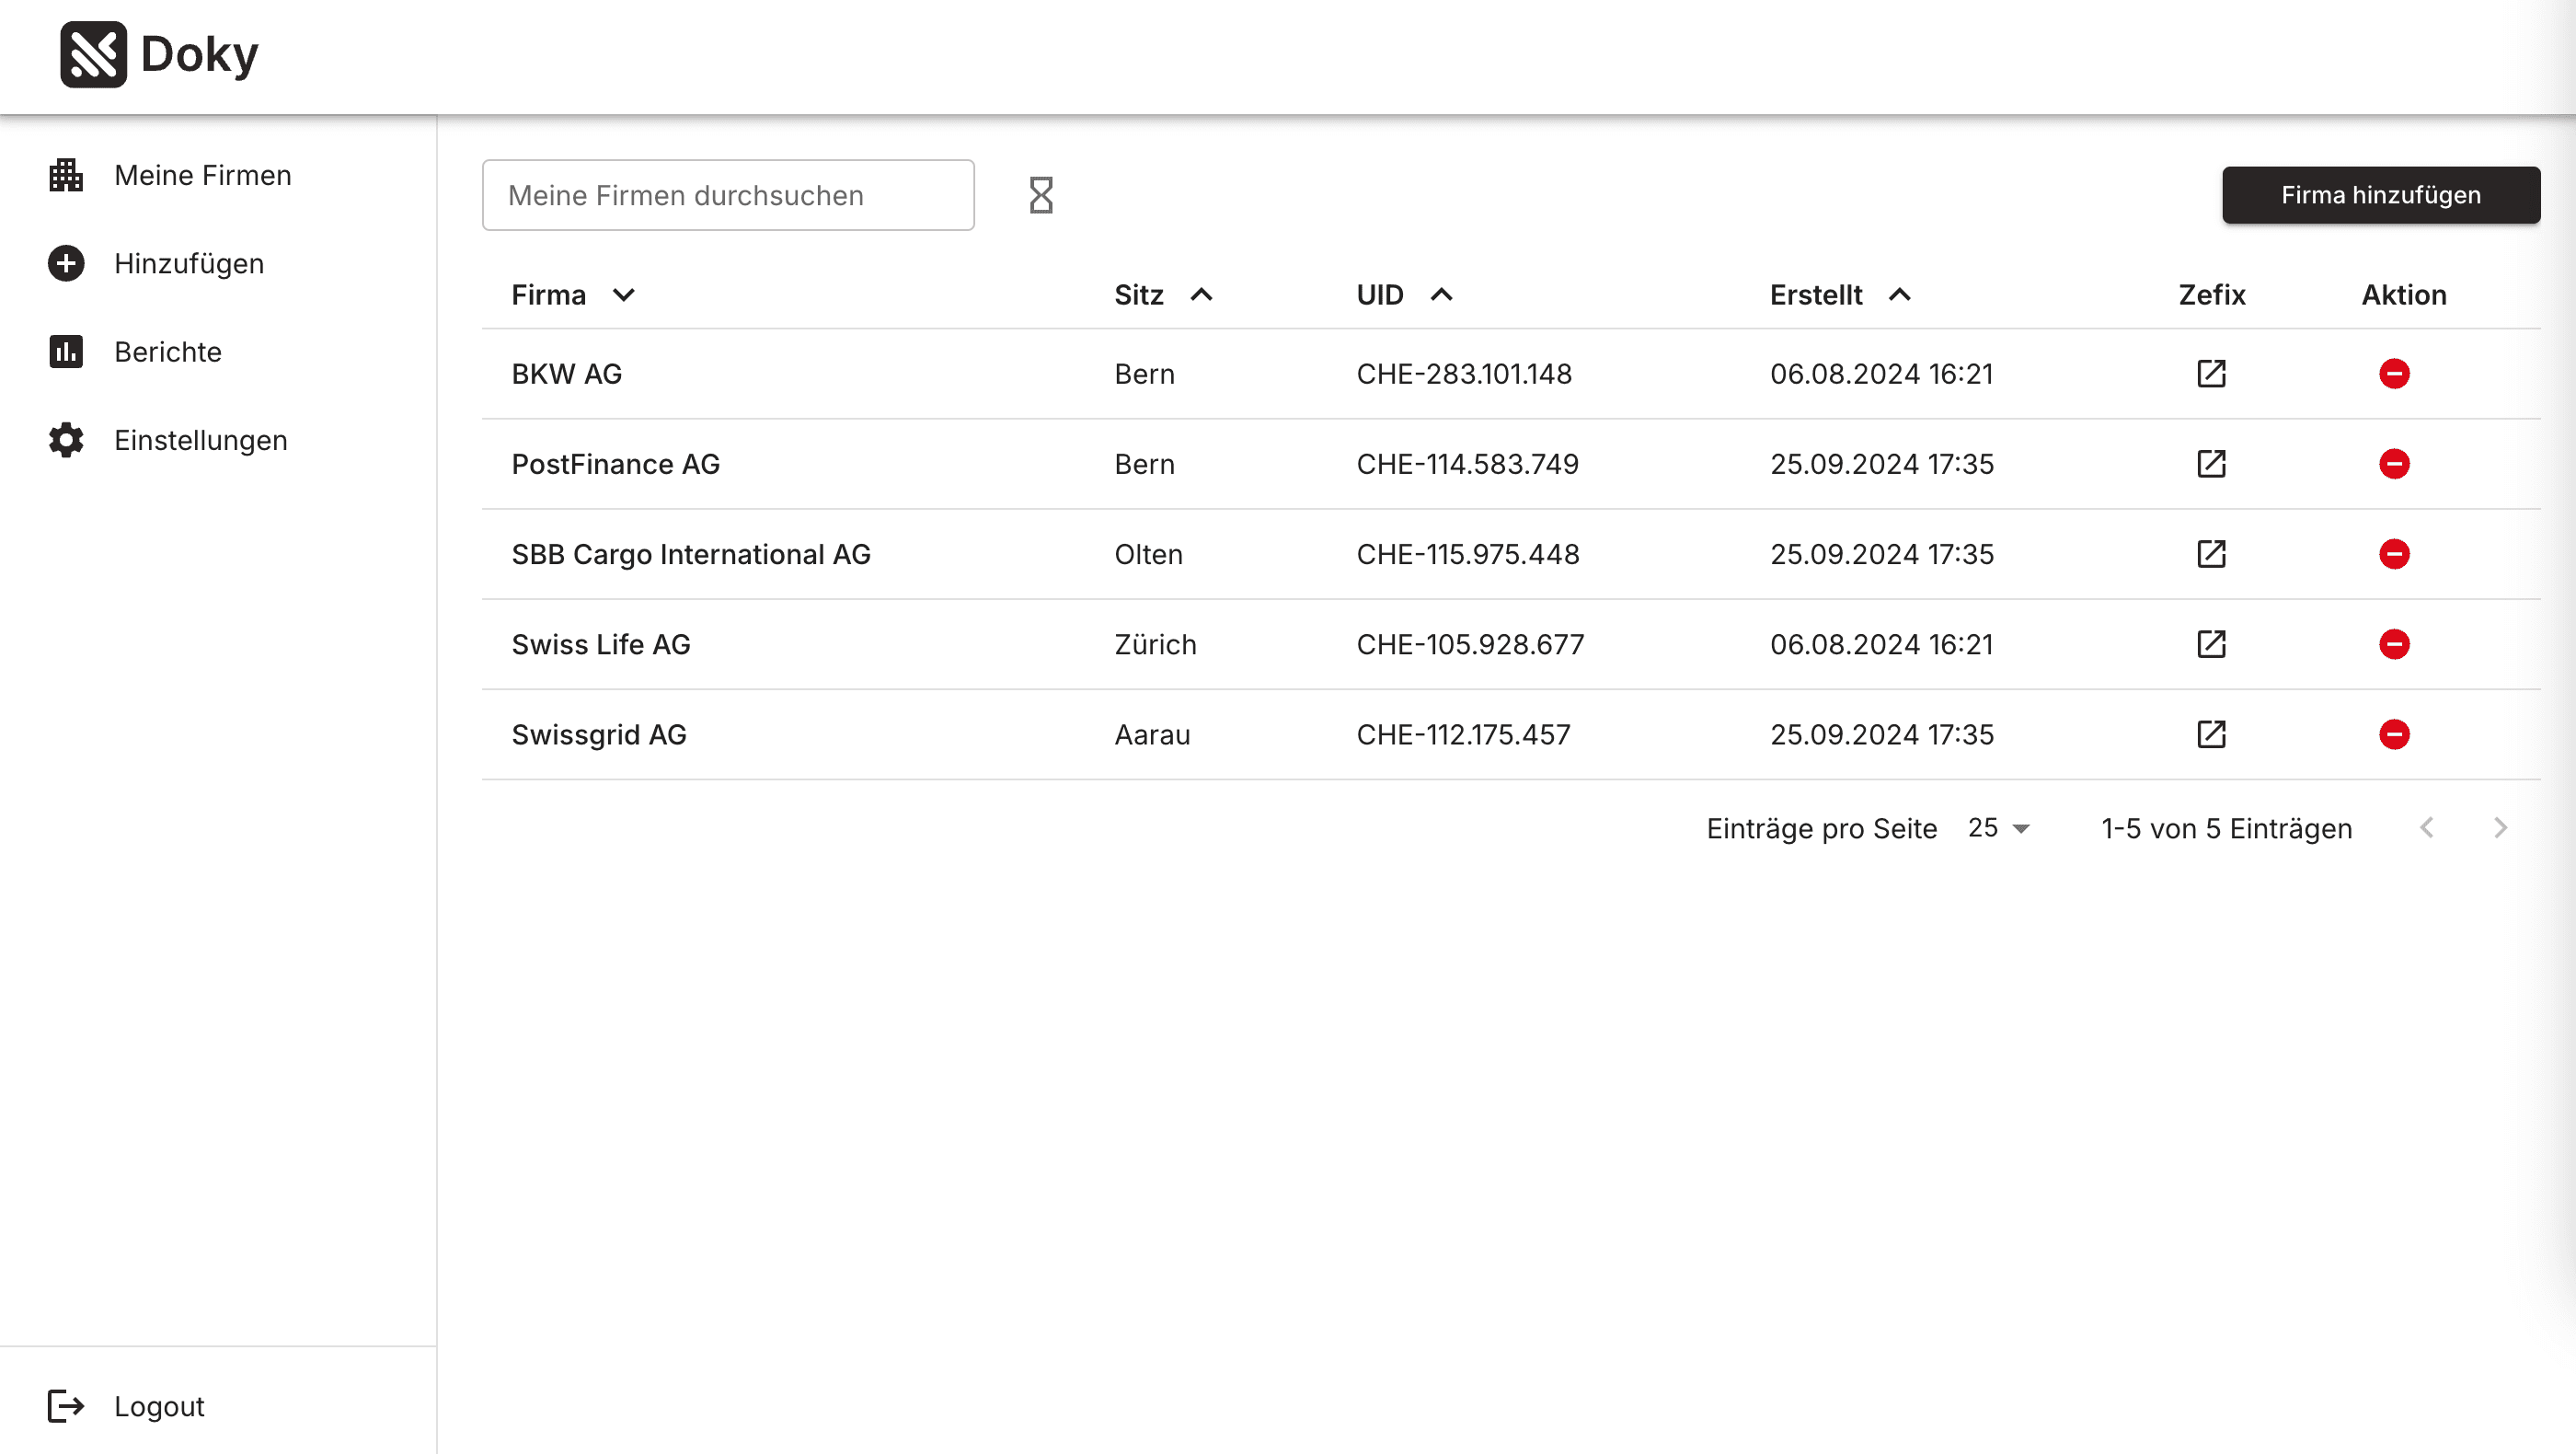The image size is (2576, 1454).
Task: Go to next page of entries
Action: 2500,828
